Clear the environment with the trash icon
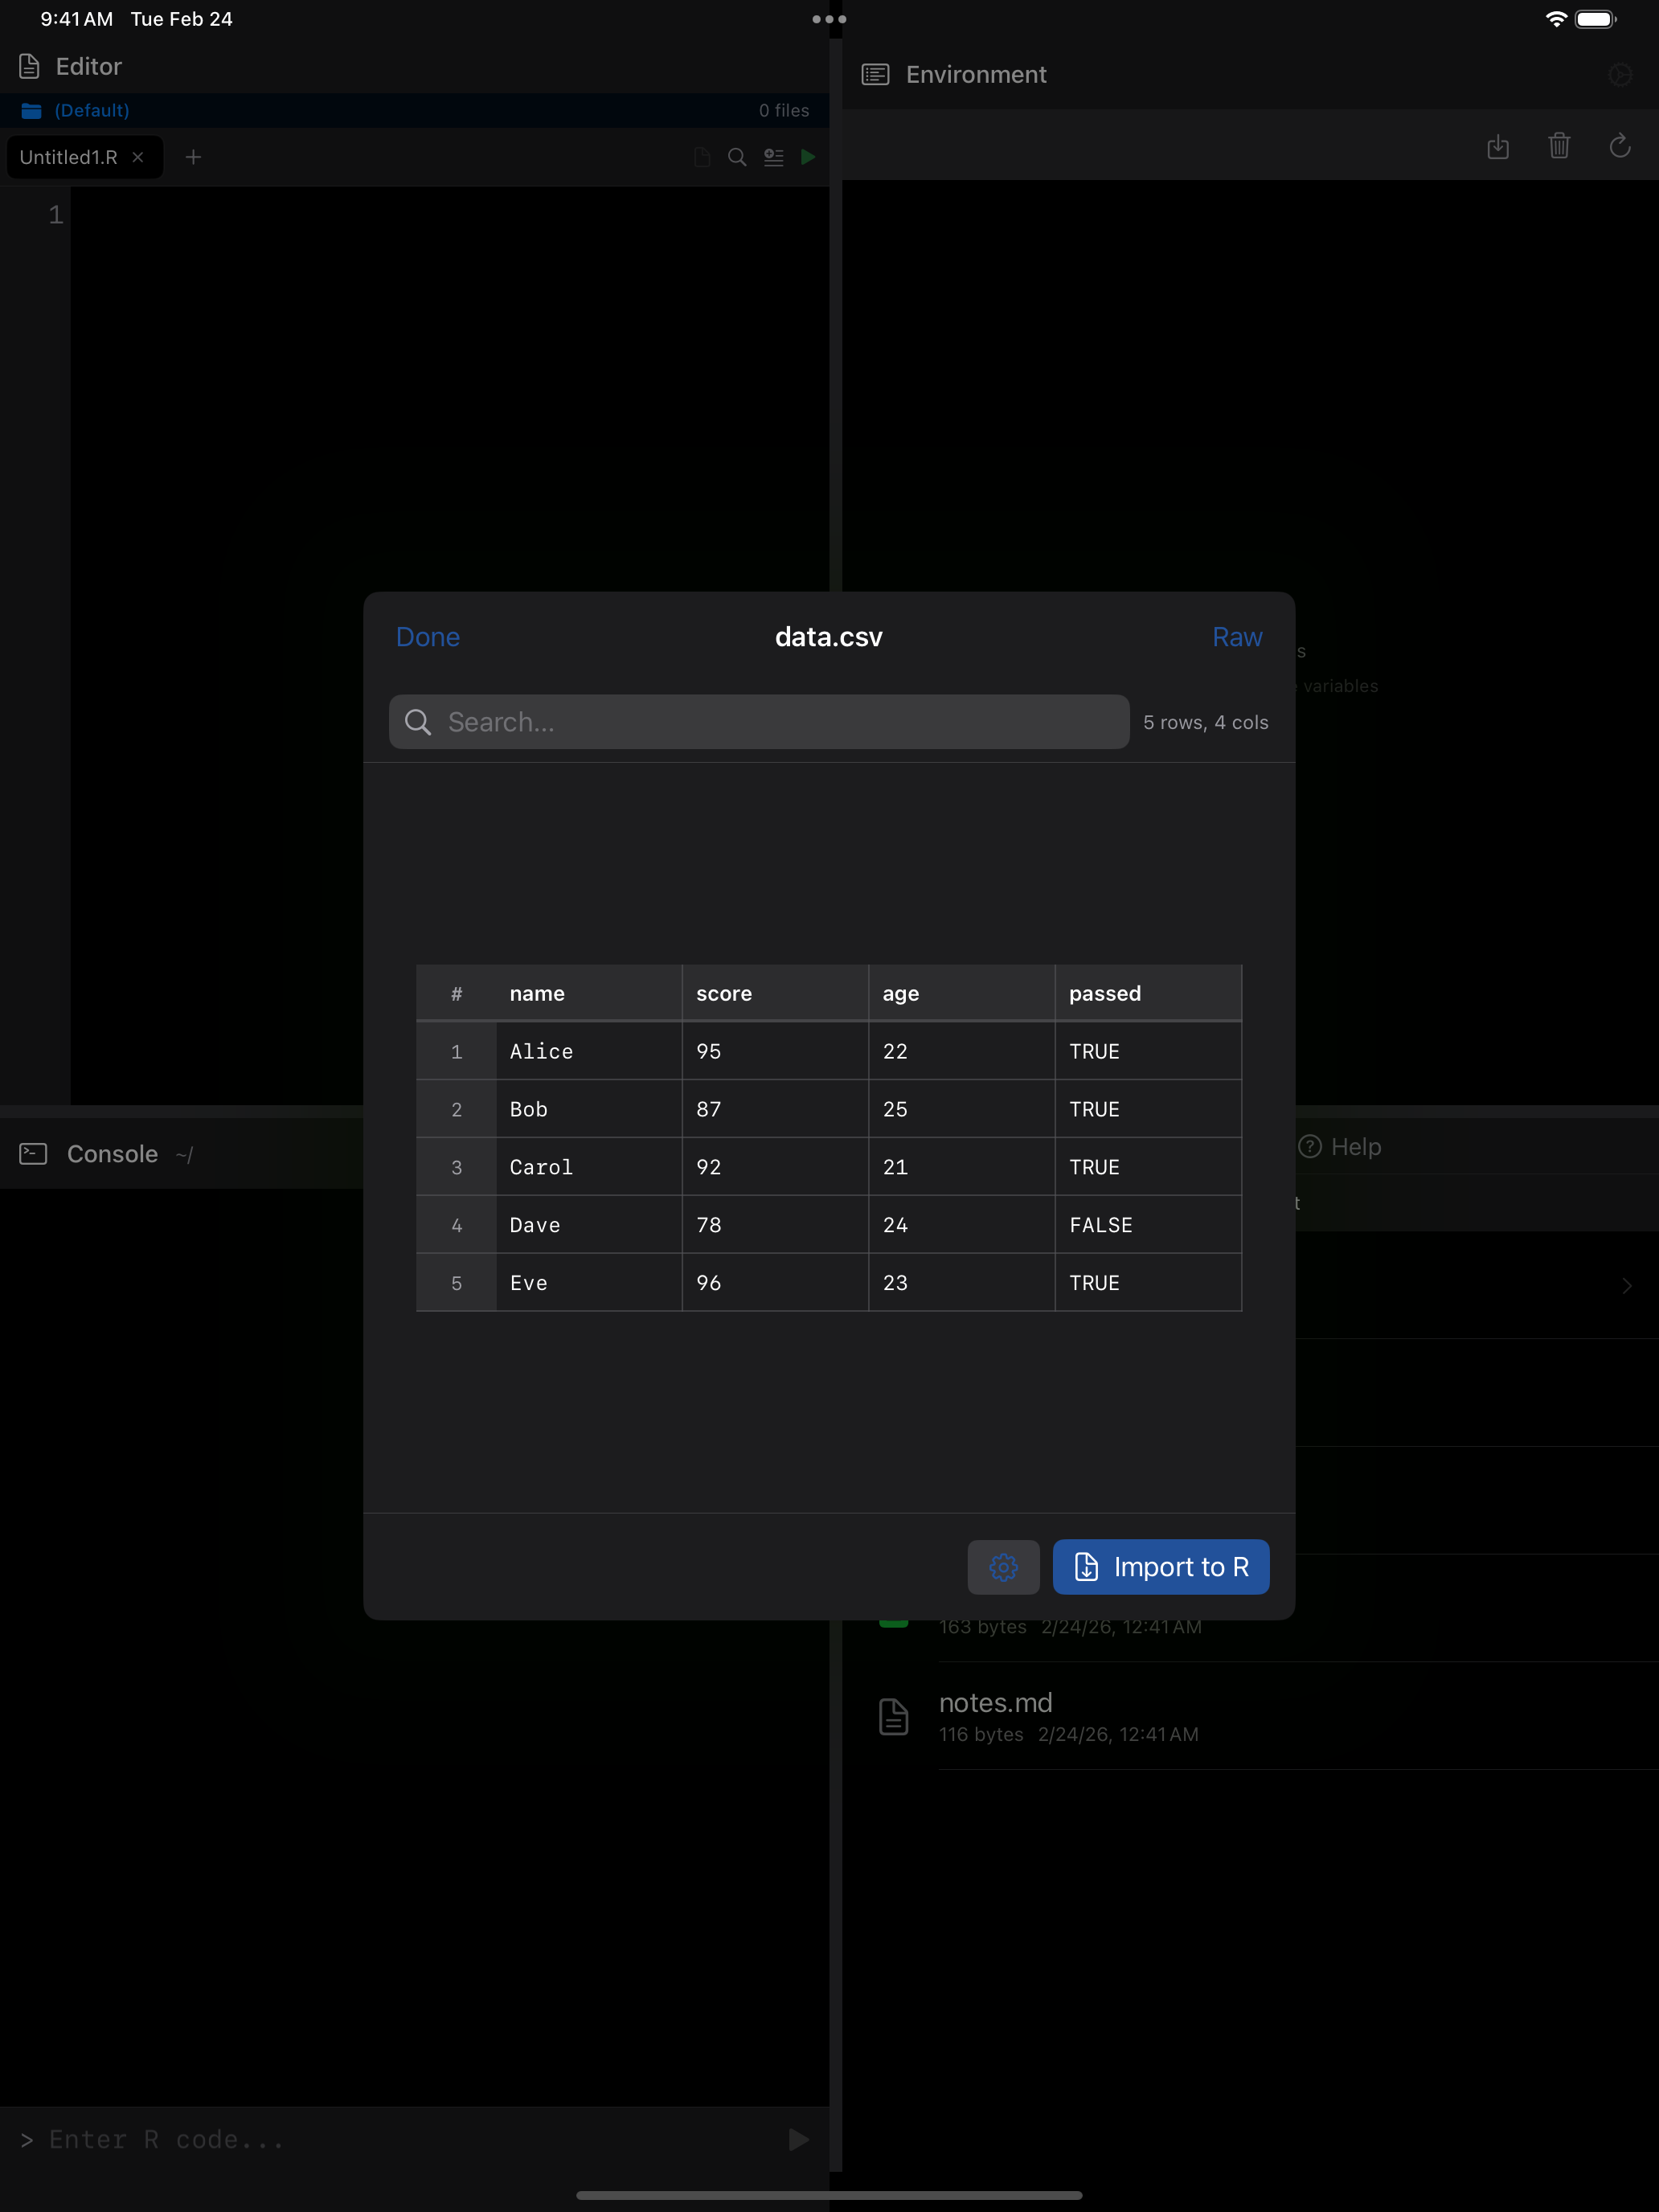Screen dimensions: 1659x2212 [1559, 147]
